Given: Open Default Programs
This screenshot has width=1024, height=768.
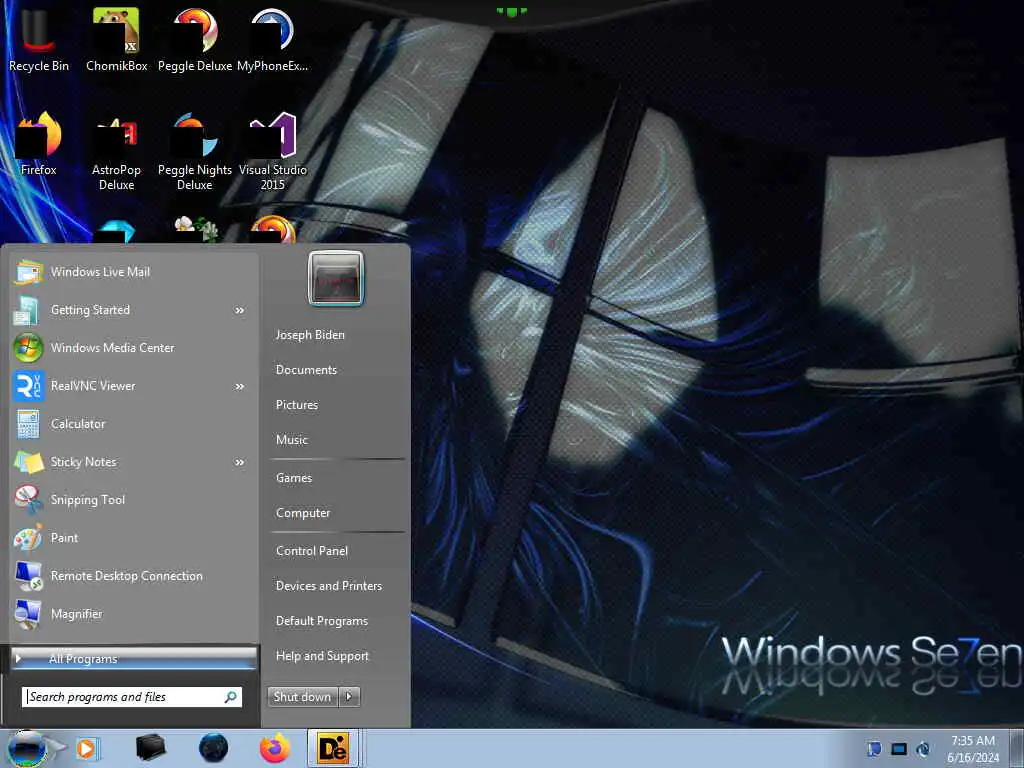Looking at the screenshot, I should (x=322, y=621).
